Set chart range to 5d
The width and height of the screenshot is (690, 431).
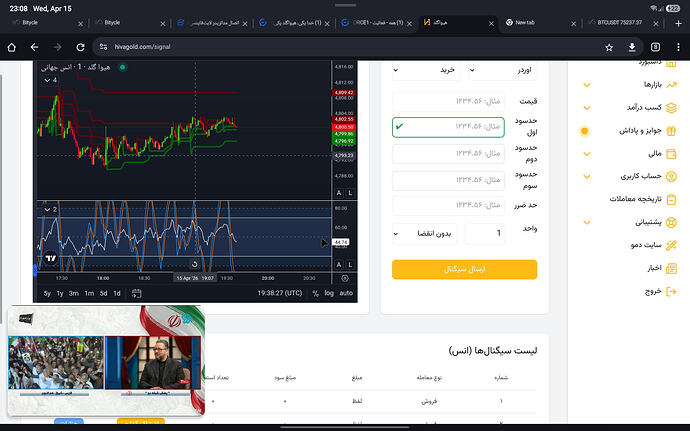pos(103,293)
